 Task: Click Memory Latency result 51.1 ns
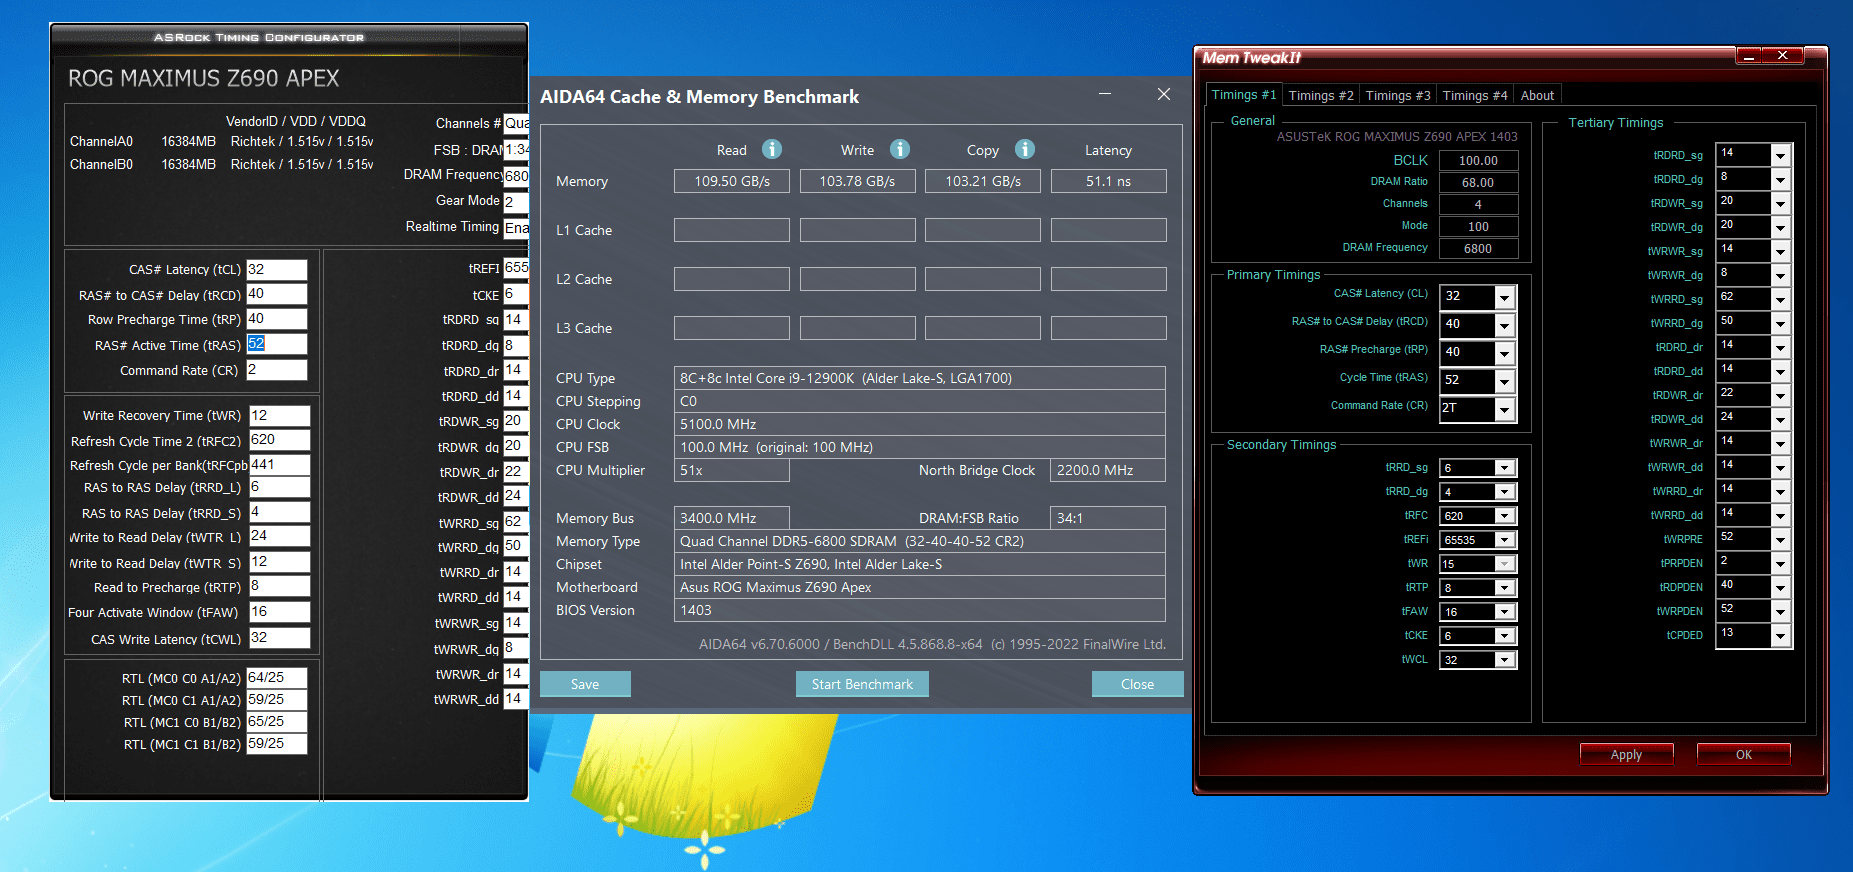click(1108, 181)
